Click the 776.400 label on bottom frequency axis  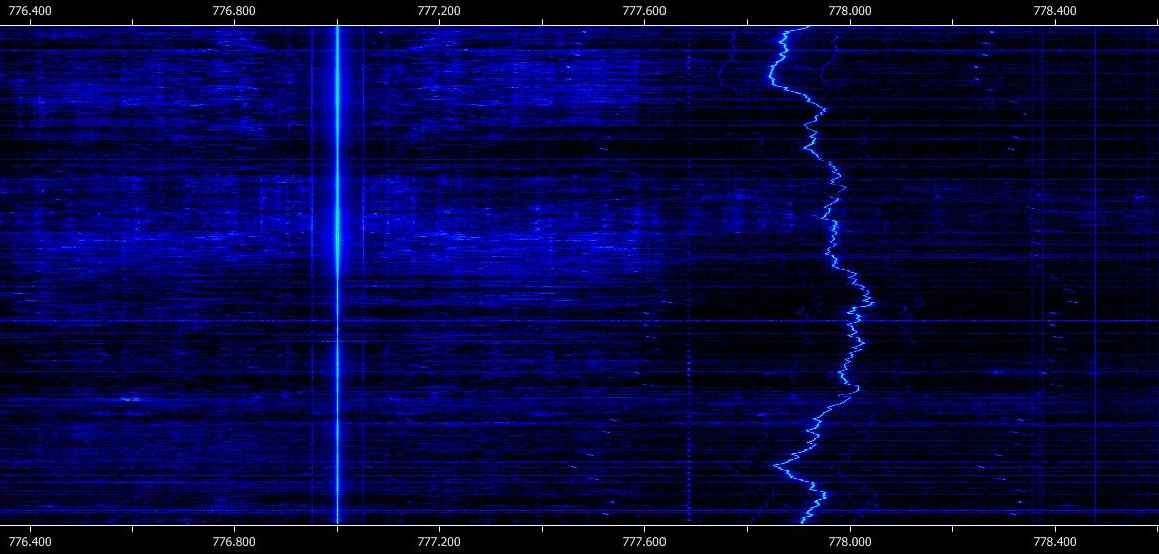pos(30,542)
